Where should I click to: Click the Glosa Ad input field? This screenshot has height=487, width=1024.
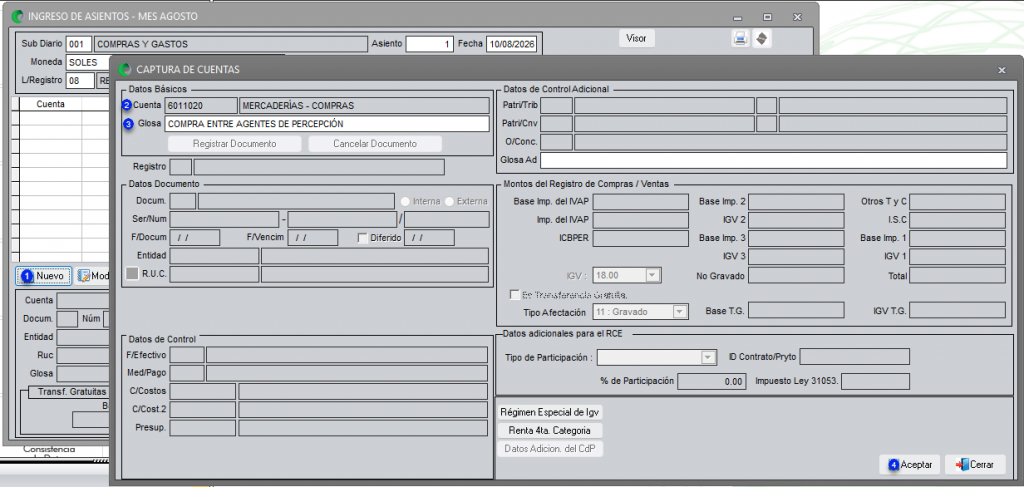773,161
